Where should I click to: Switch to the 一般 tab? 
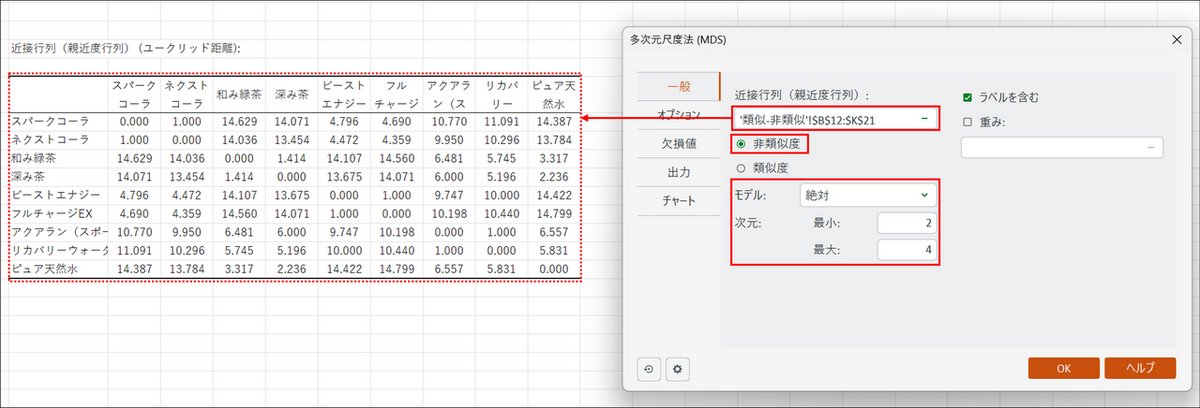coord(677,87)
